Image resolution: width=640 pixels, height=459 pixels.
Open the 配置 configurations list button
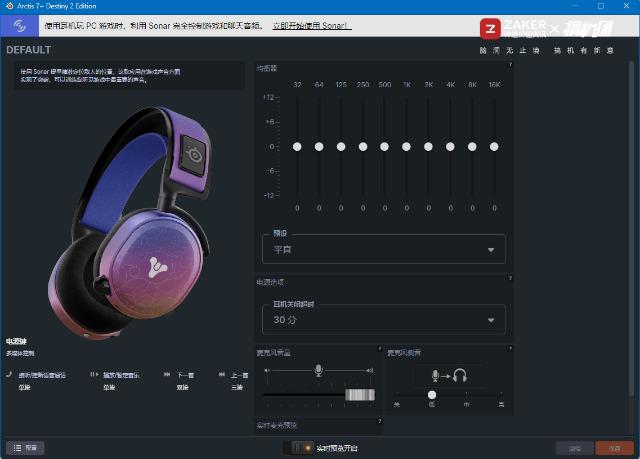(25, 448)
